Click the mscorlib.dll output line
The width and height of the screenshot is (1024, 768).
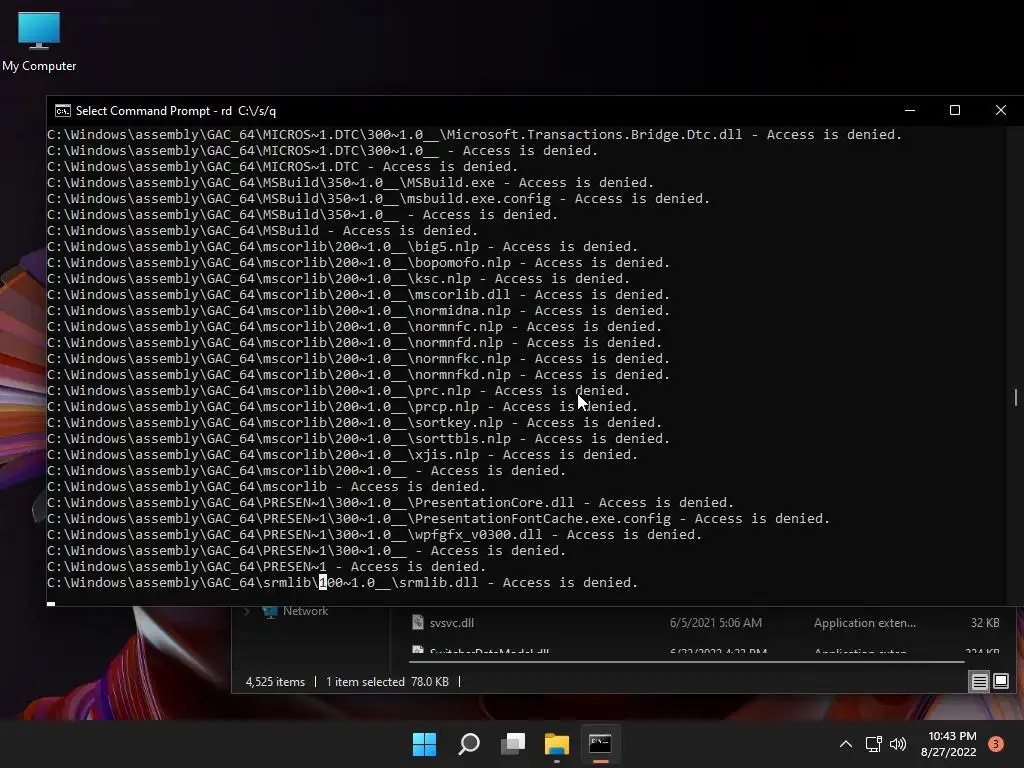click(x=358, y=295)
